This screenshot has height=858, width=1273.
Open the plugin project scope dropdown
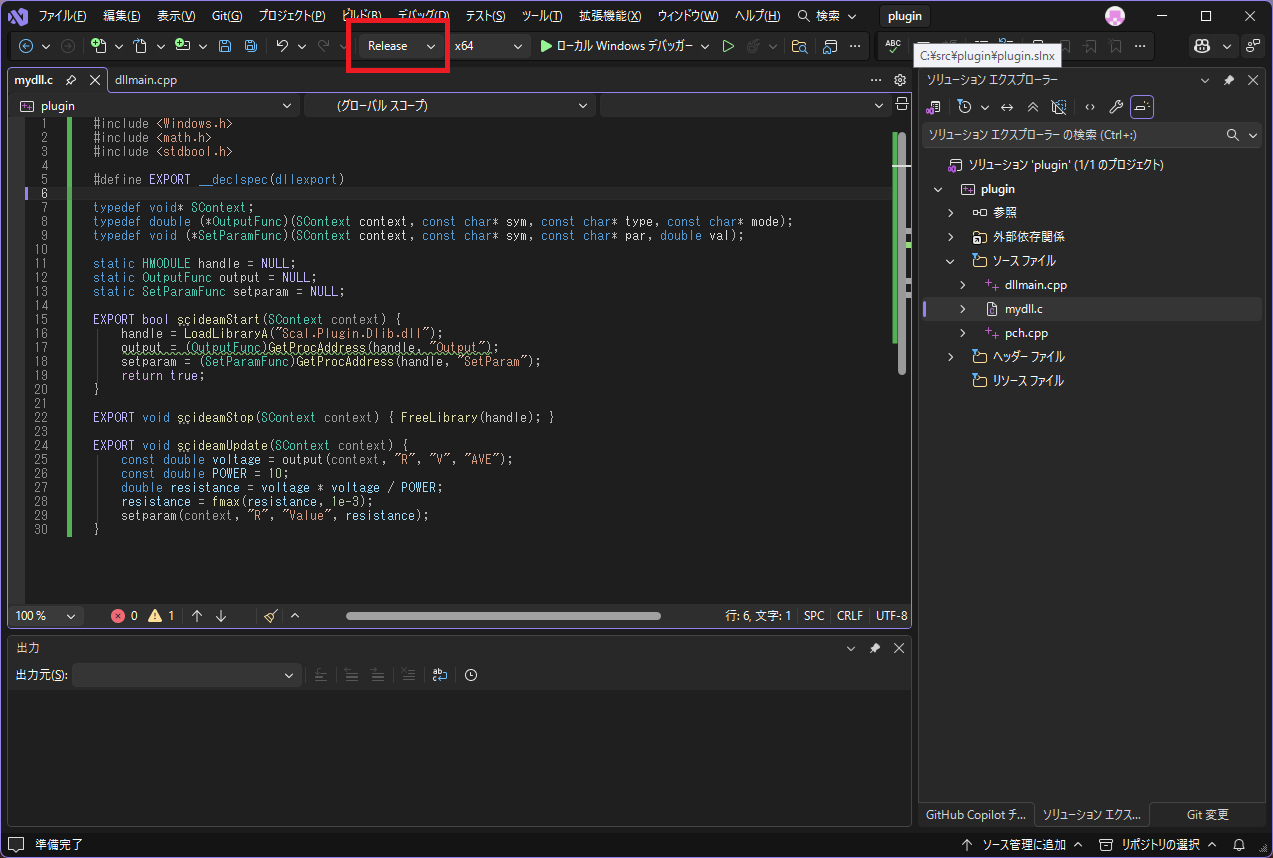[x=156, y=105]
